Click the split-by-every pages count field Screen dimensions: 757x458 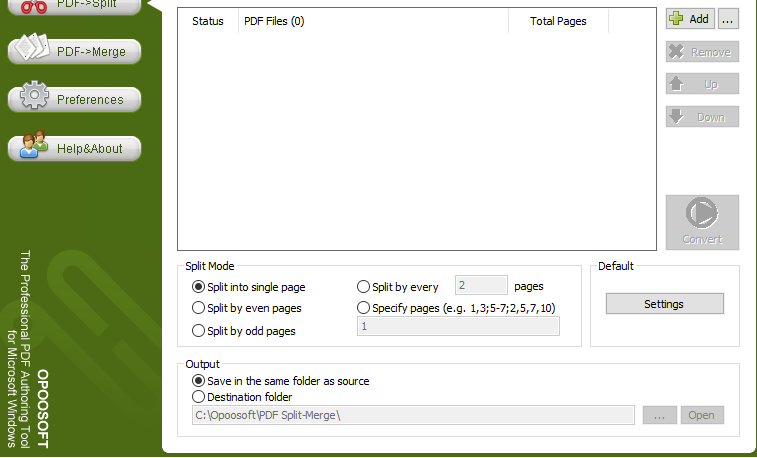point(481,285)
